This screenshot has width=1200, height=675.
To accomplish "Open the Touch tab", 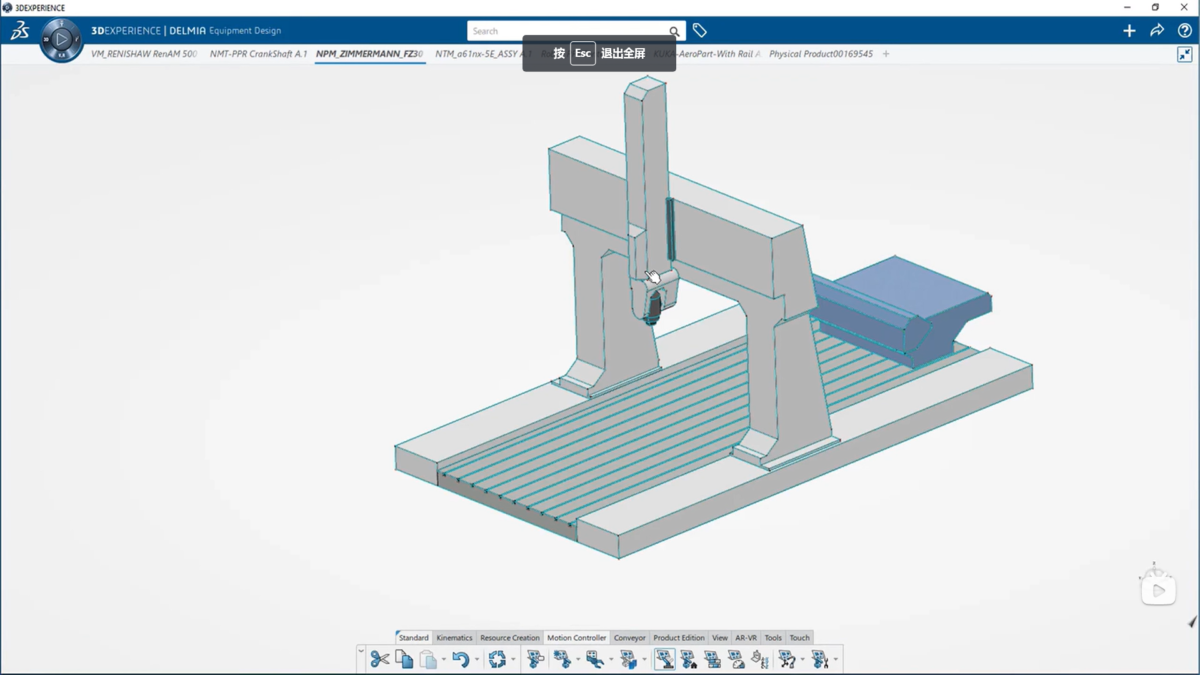I will [x=799, y=638].
